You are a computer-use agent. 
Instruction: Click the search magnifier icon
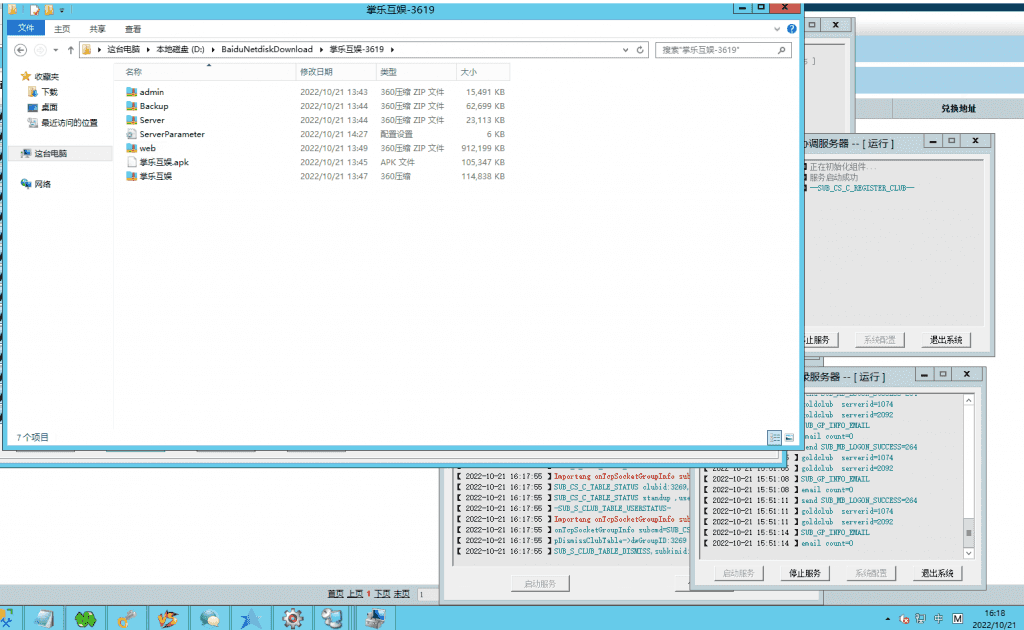pos(781,50)
